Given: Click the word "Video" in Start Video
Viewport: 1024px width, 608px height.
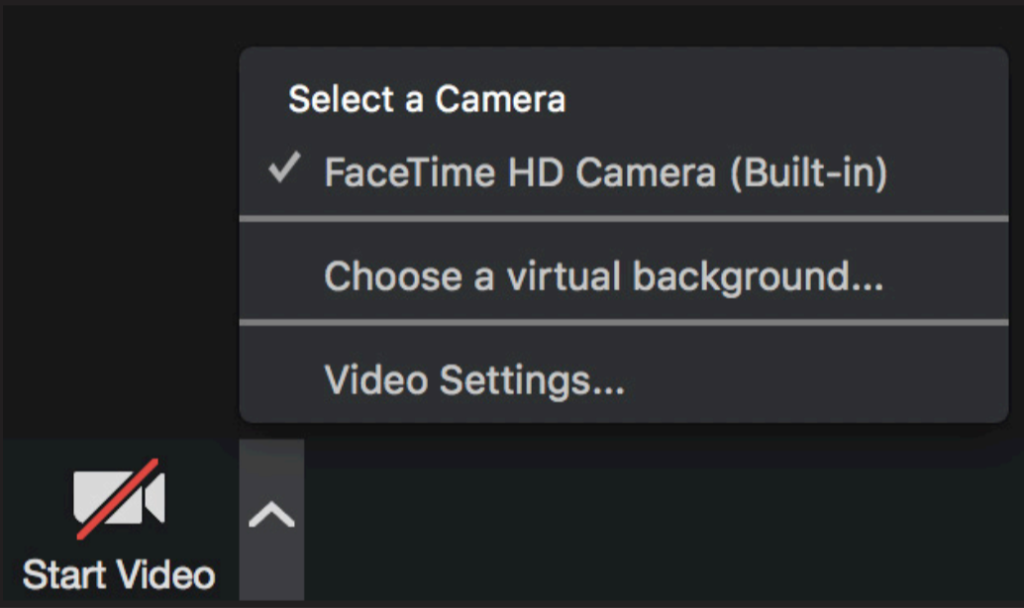Looking at the screenshot, I should point(167,575).
